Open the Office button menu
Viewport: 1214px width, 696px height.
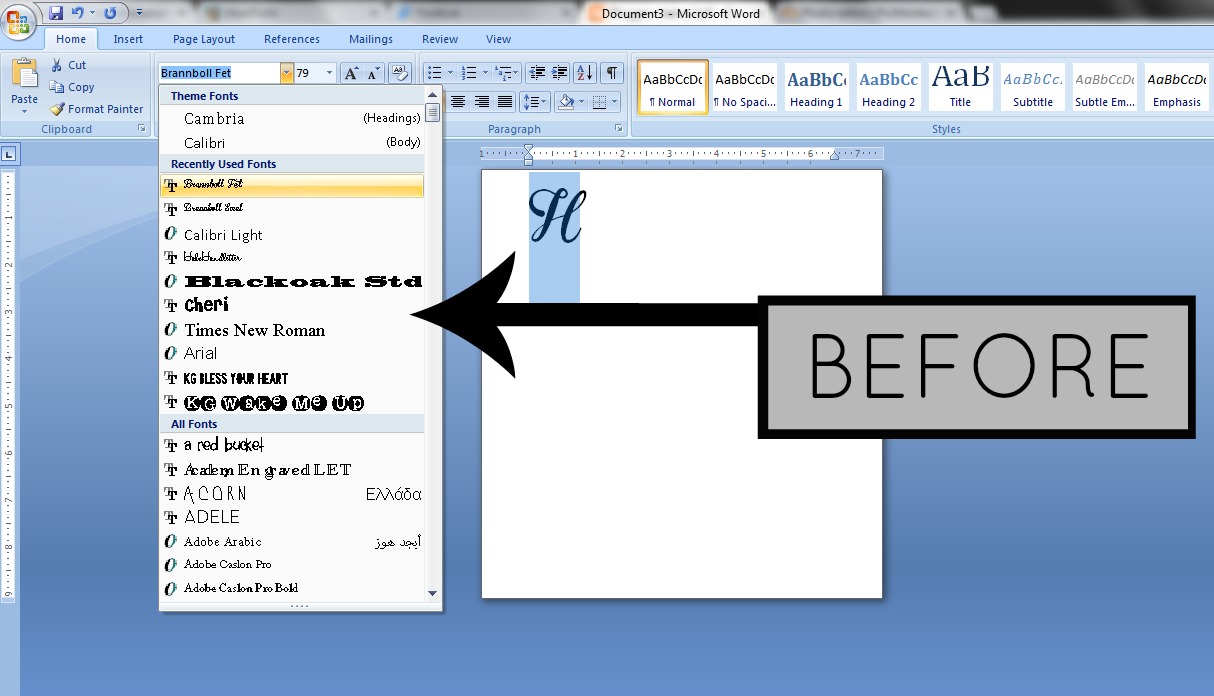click(19, 18)
